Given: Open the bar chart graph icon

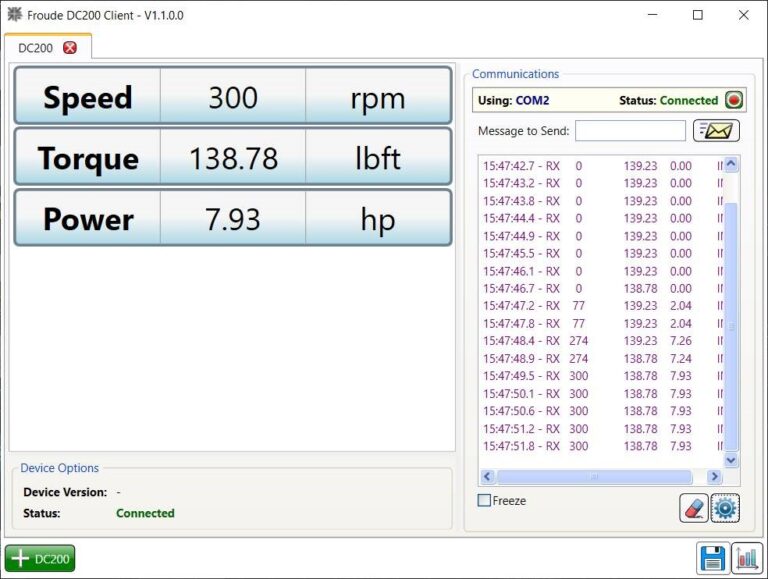Looking at the screenshot, I should click(x=747, y=558).
